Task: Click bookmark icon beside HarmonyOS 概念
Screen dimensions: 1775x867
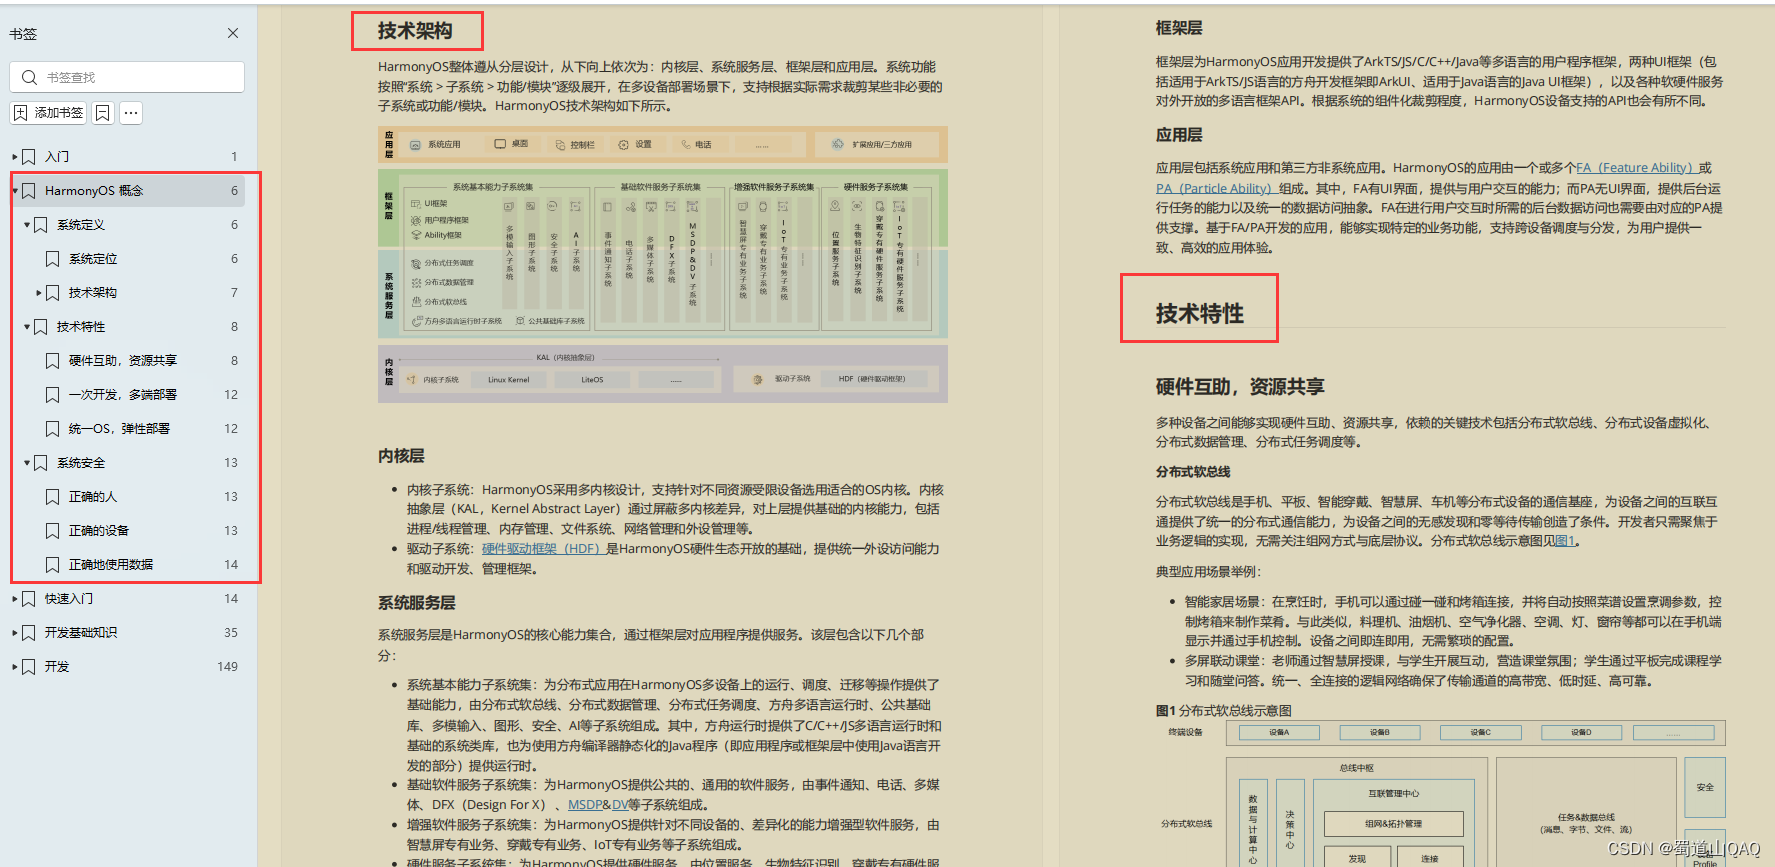Action: coord(29,191)
